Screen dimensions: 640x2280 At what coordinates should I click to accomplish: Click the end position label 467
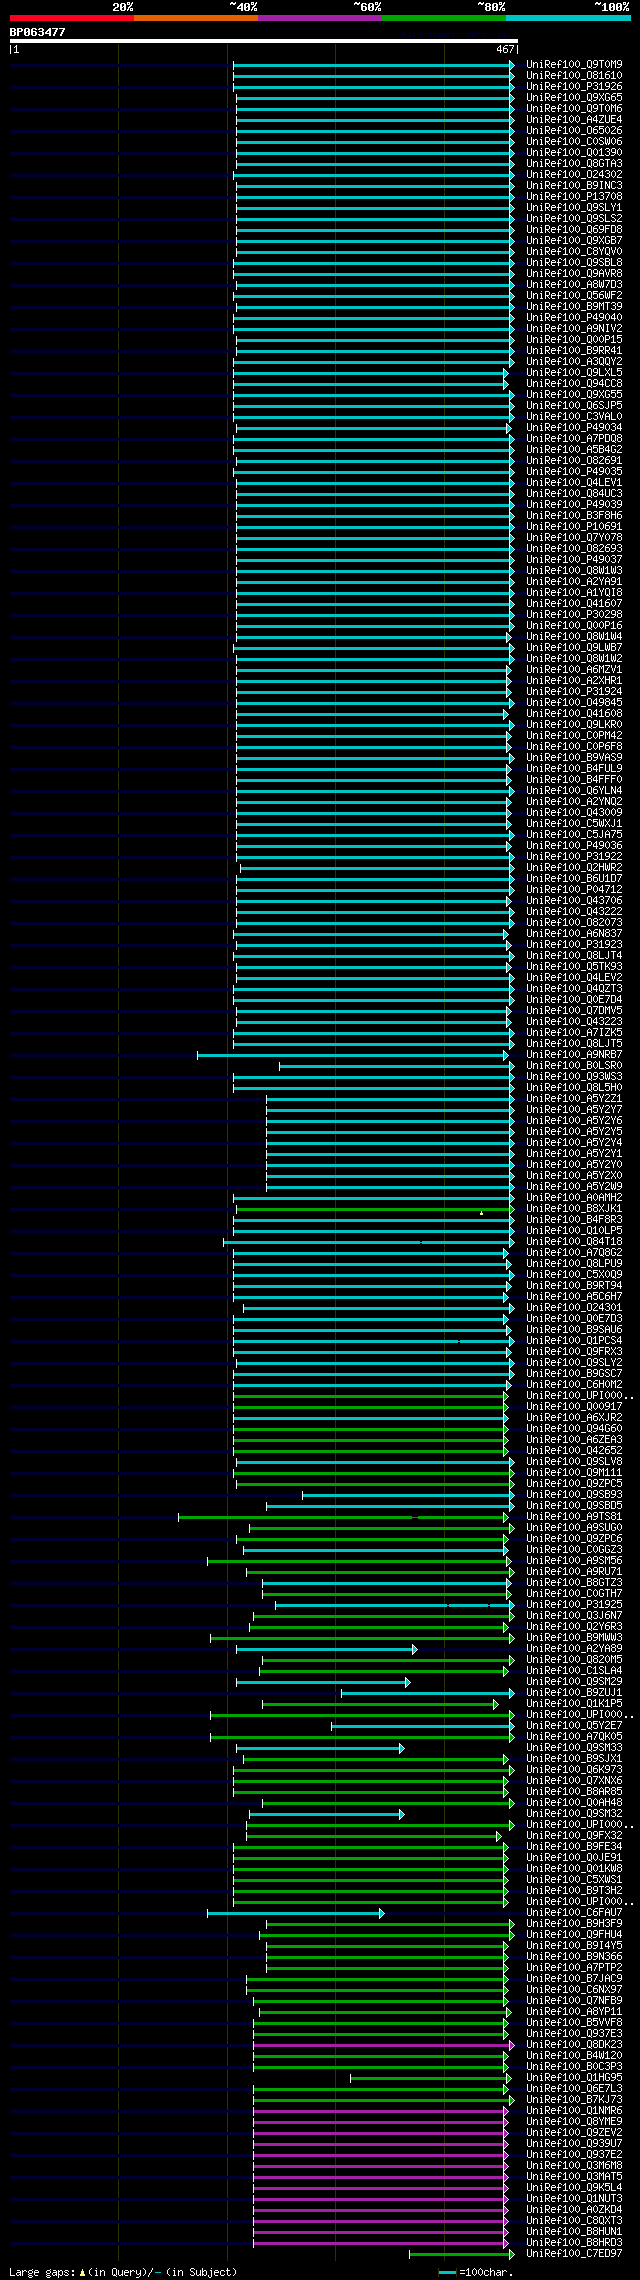coord(505,49)
